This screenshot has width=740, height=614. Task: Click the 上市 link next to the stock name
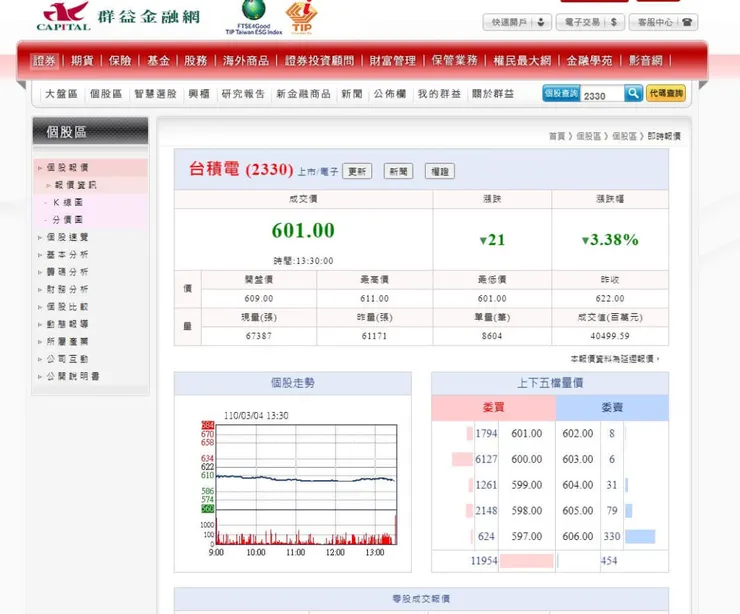click(306, 172)
